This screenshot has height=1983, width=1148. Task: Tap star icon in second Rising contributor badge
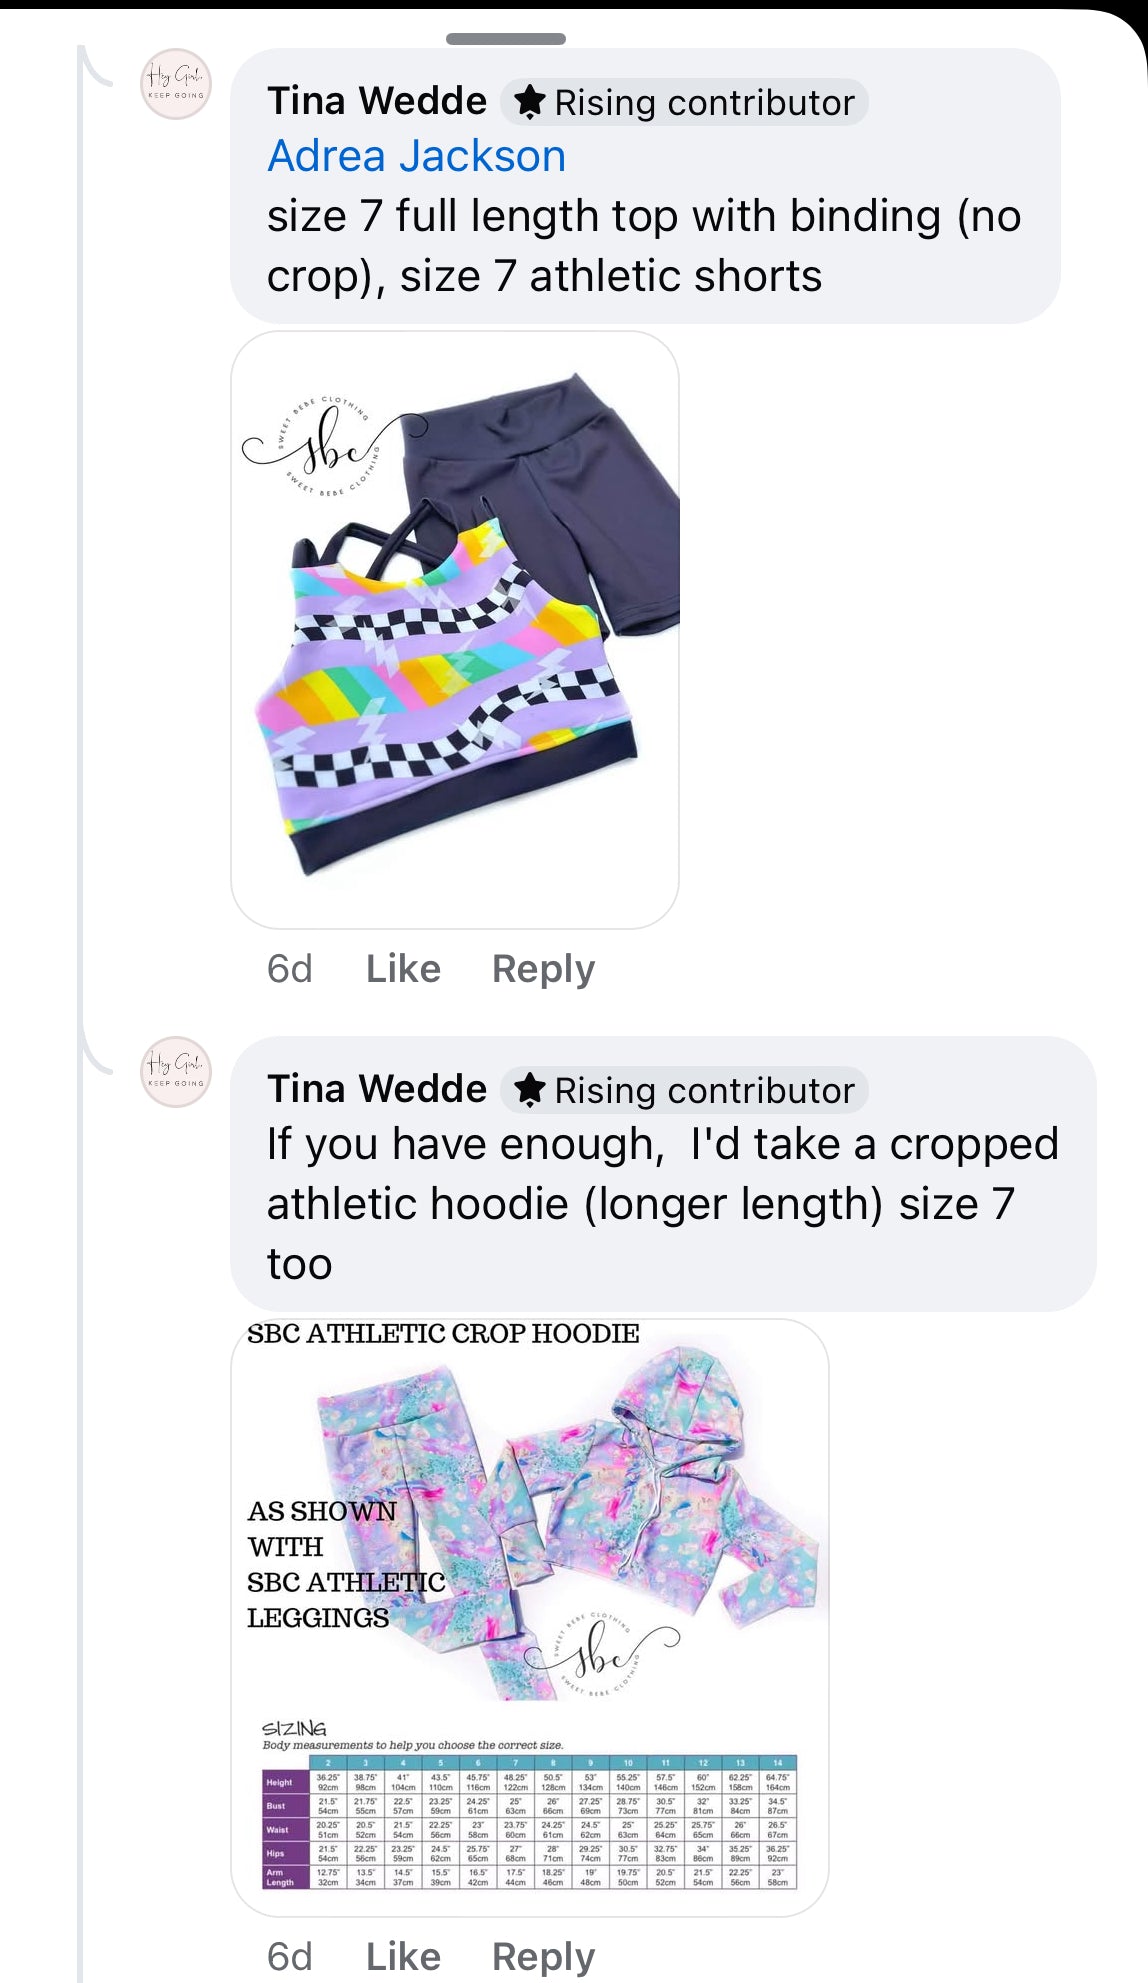(x=529, y=1090)
